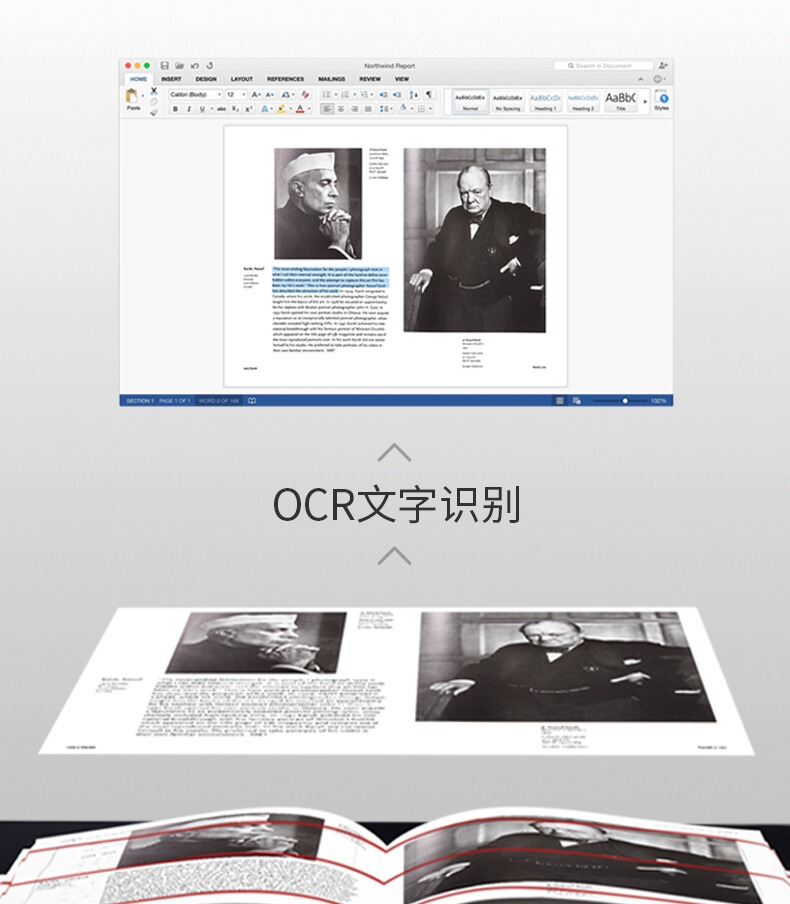Increase font size with the large A icon
The image size is (790, 904).
click(256, 95)
